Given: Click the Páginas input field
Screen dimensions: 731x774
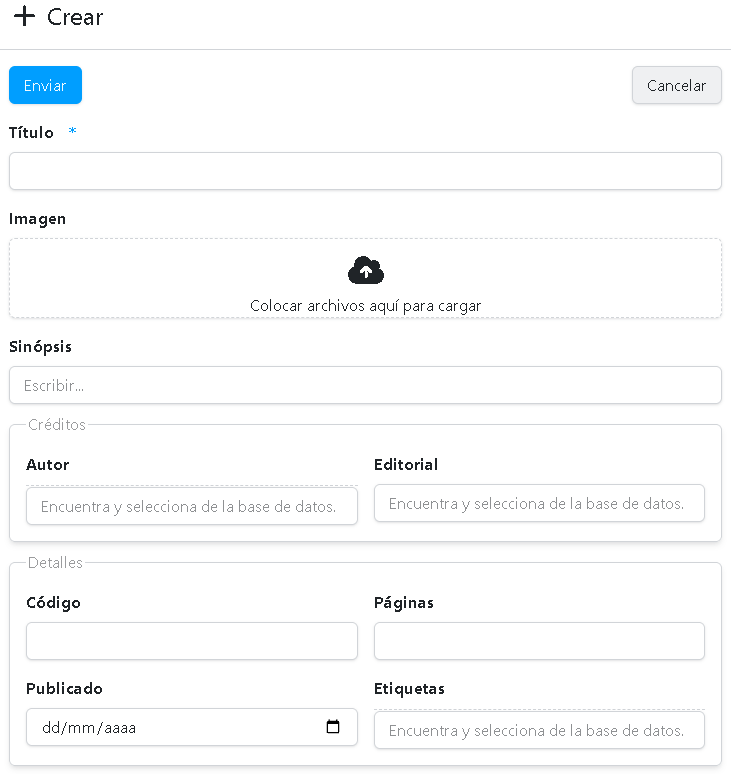Looking at the screenshot, I should (539, 641).
